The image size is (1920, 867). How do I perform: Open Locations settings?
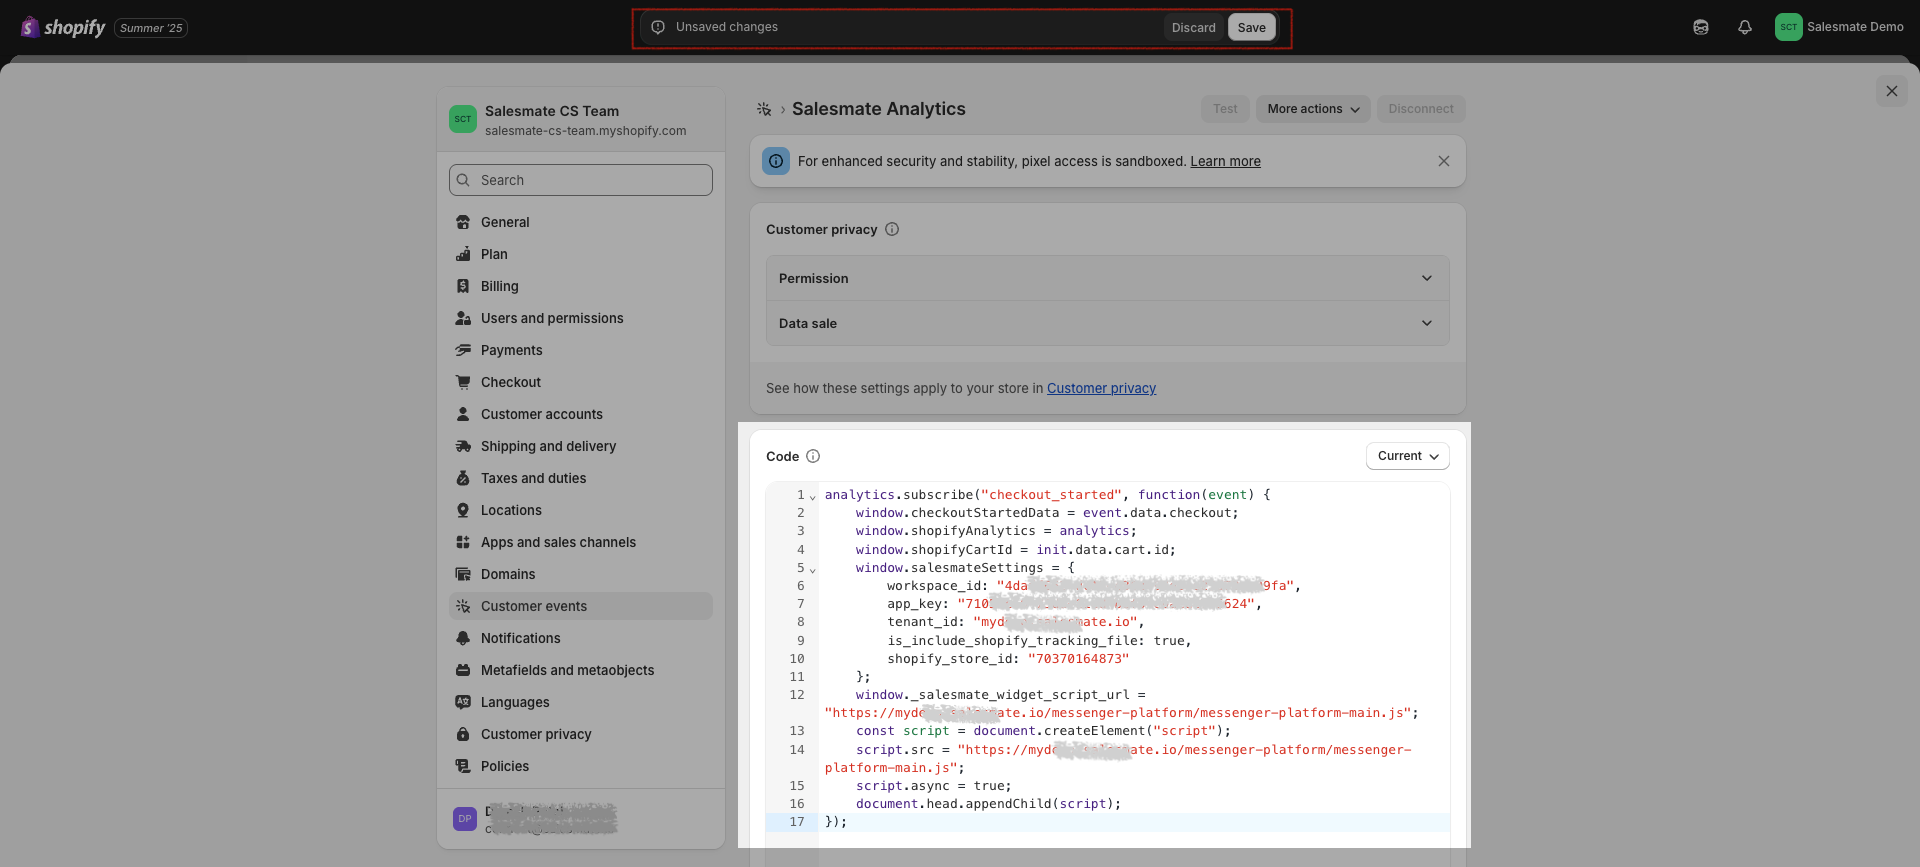pyautogui.click(x=581, y=510)
